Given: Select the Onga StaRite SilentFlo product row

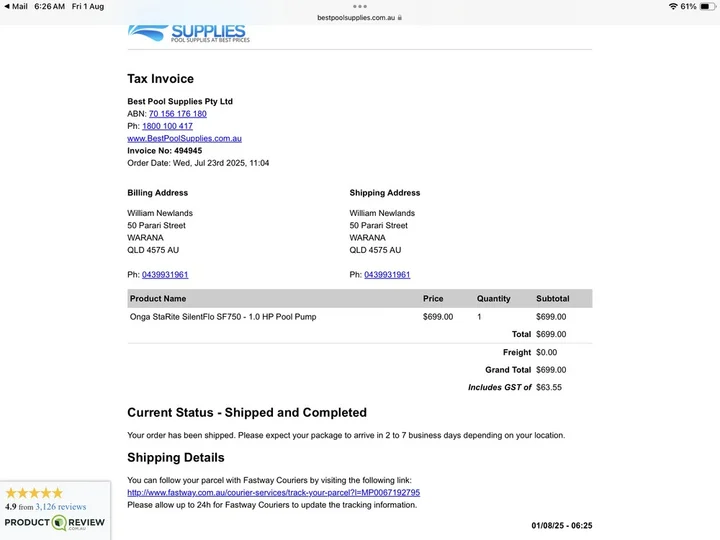Looking at the screenshot, I should 360,317.
